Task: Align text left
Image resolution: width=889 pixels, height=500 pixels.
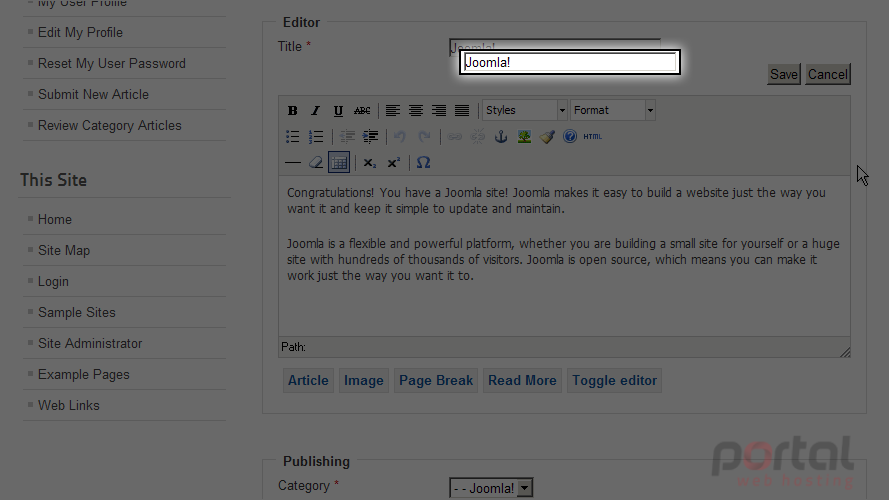Action: click(392, 111)
